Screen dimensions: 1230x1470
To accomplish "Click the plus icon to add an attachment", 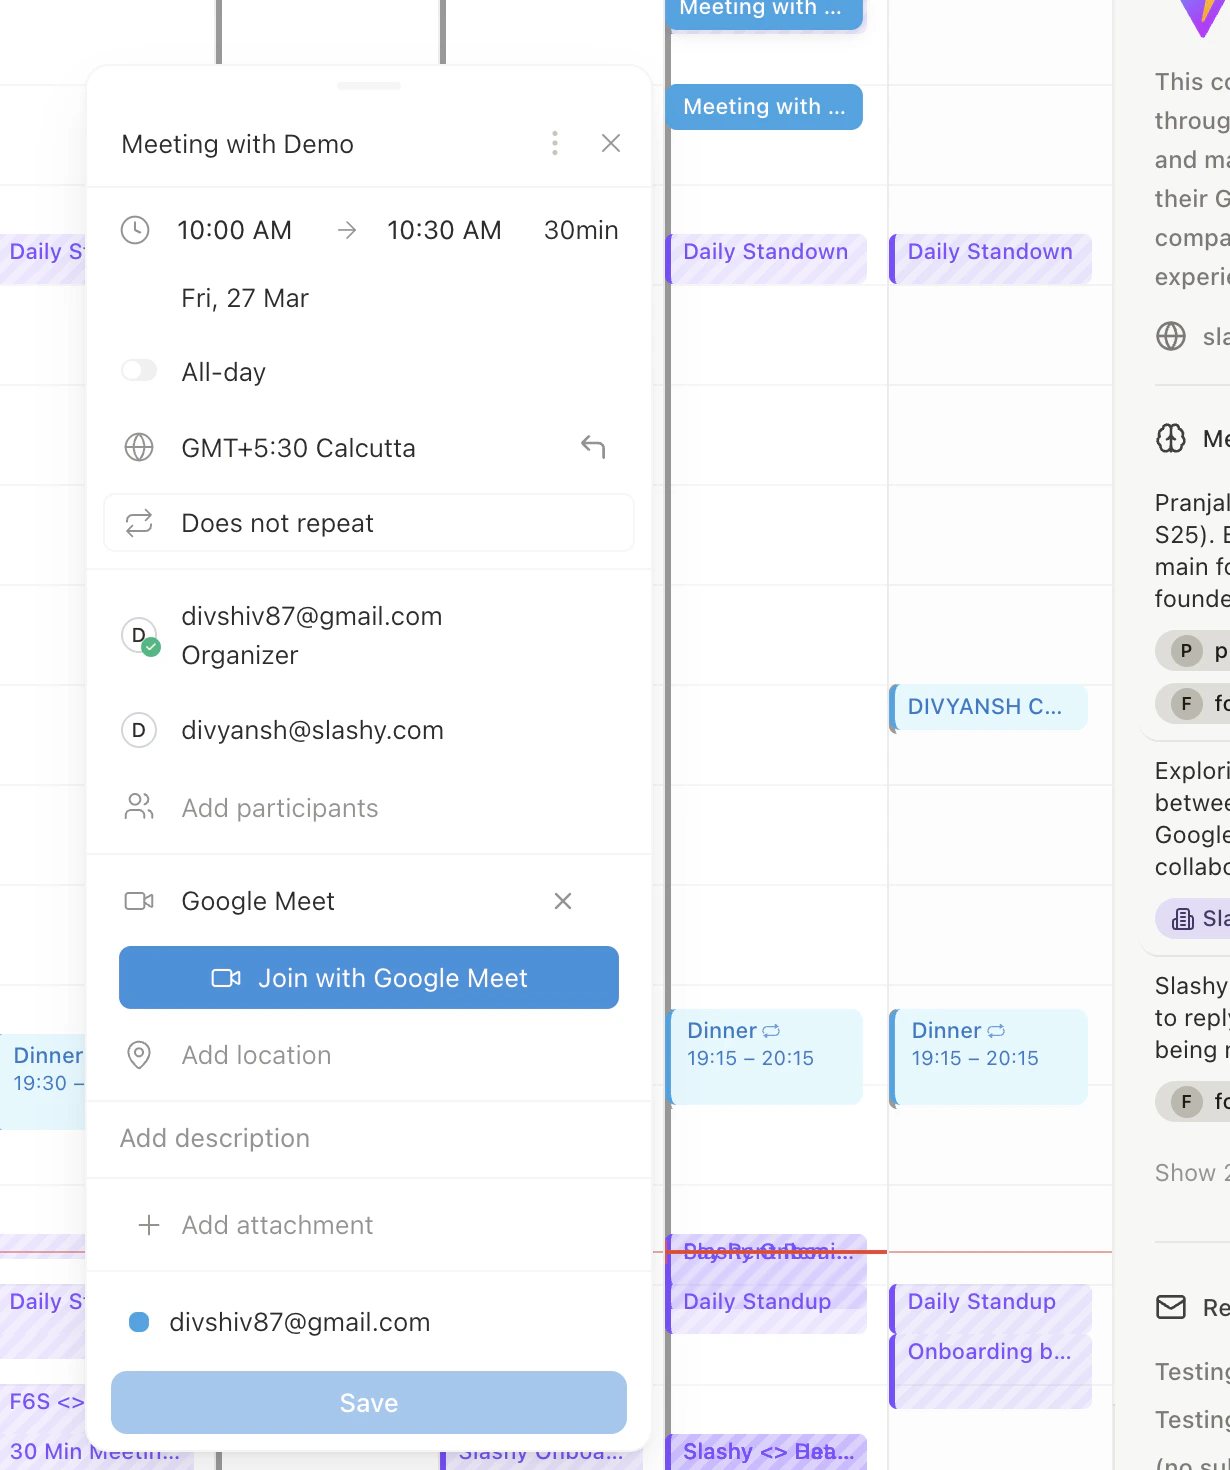I will pos(148,1224).
